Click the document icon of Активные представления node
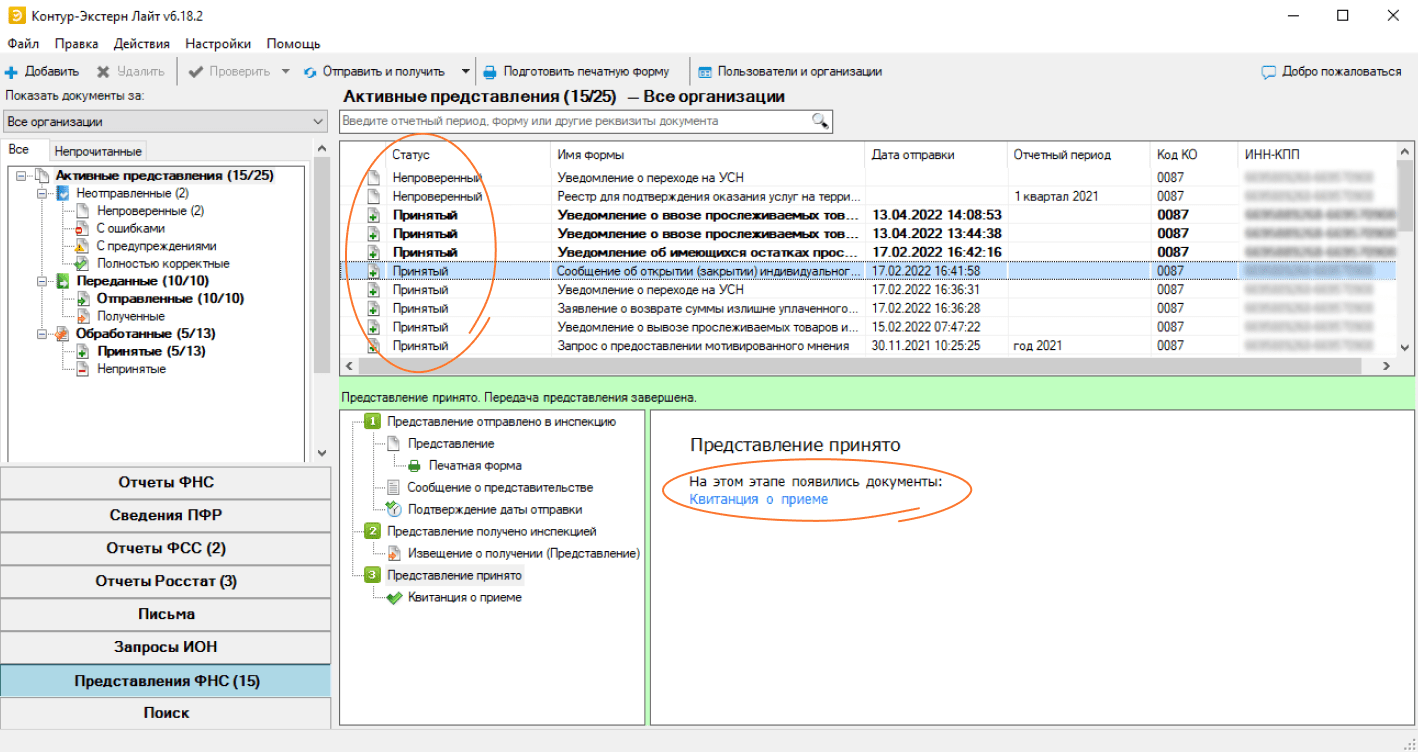The height and width of the screenshot is (752, 1418). (42, 176)
